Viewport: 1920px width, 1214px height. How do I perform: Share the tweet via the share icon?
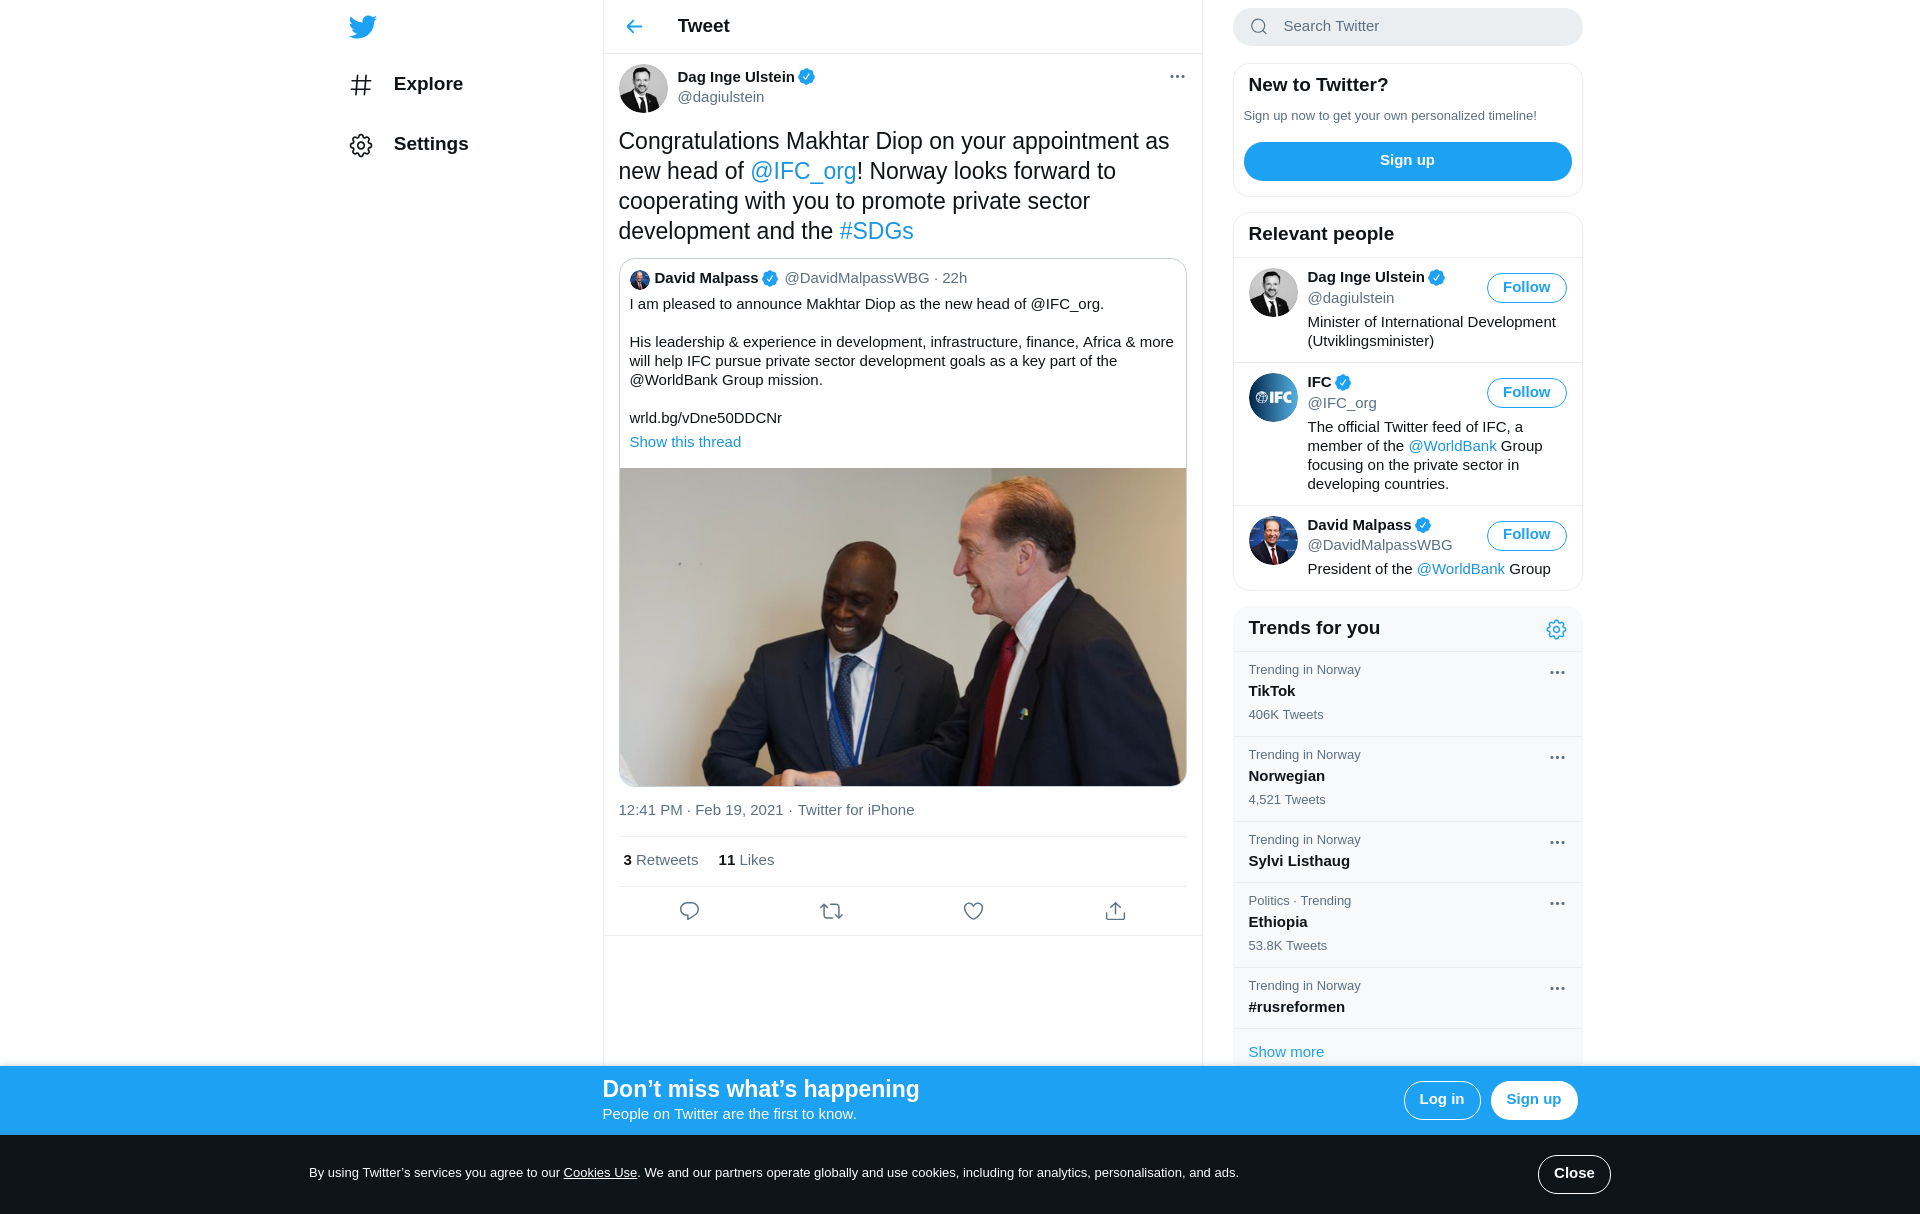coord(1115,911)
